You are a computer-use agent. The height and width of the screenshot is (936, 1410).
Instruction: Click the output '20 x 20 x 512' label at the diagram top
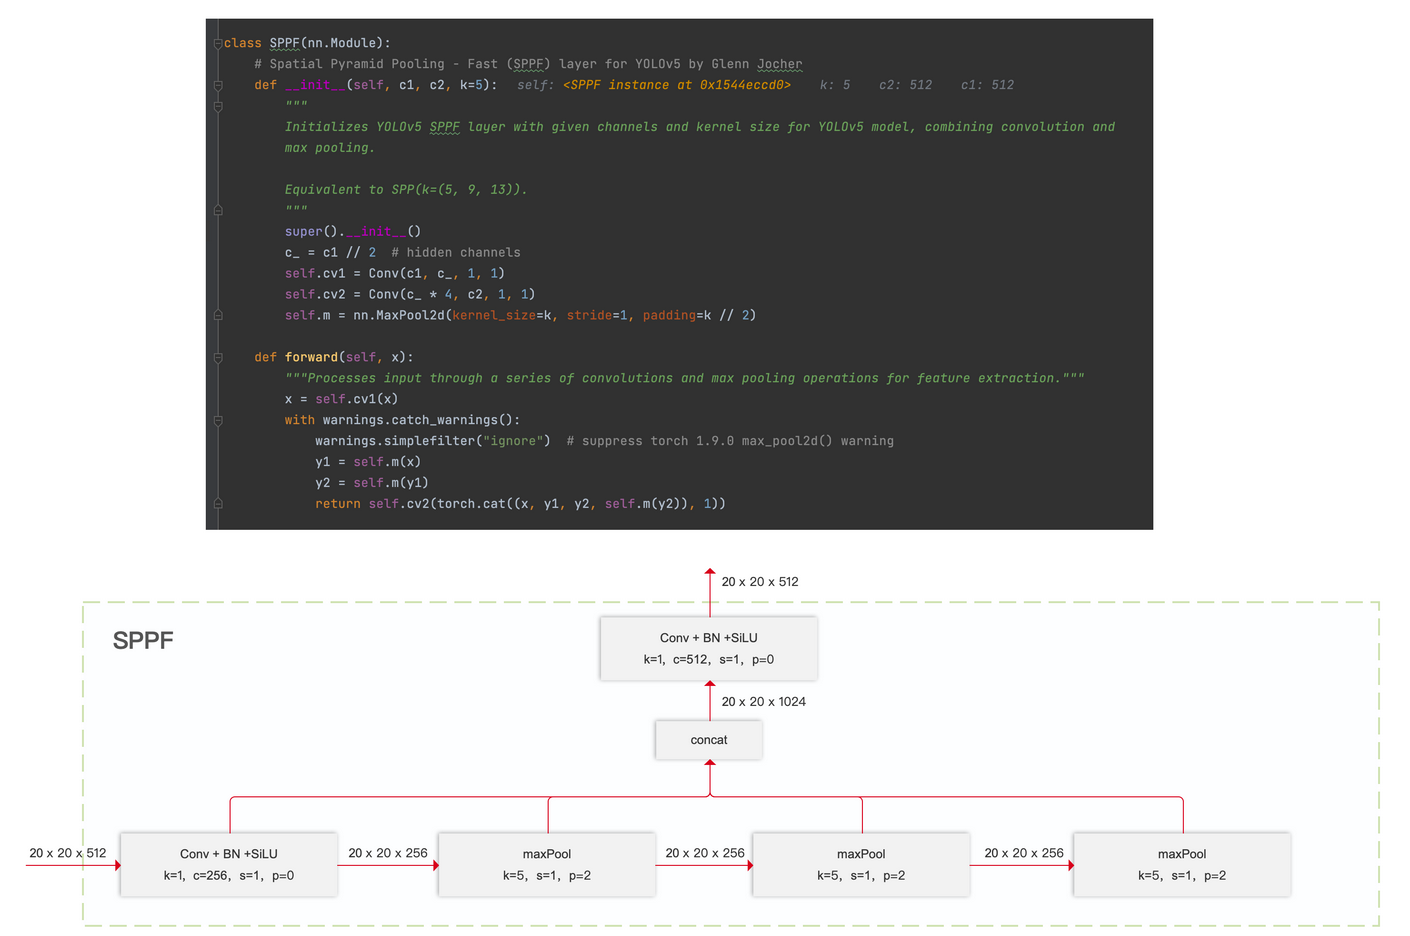pos(760,582)
